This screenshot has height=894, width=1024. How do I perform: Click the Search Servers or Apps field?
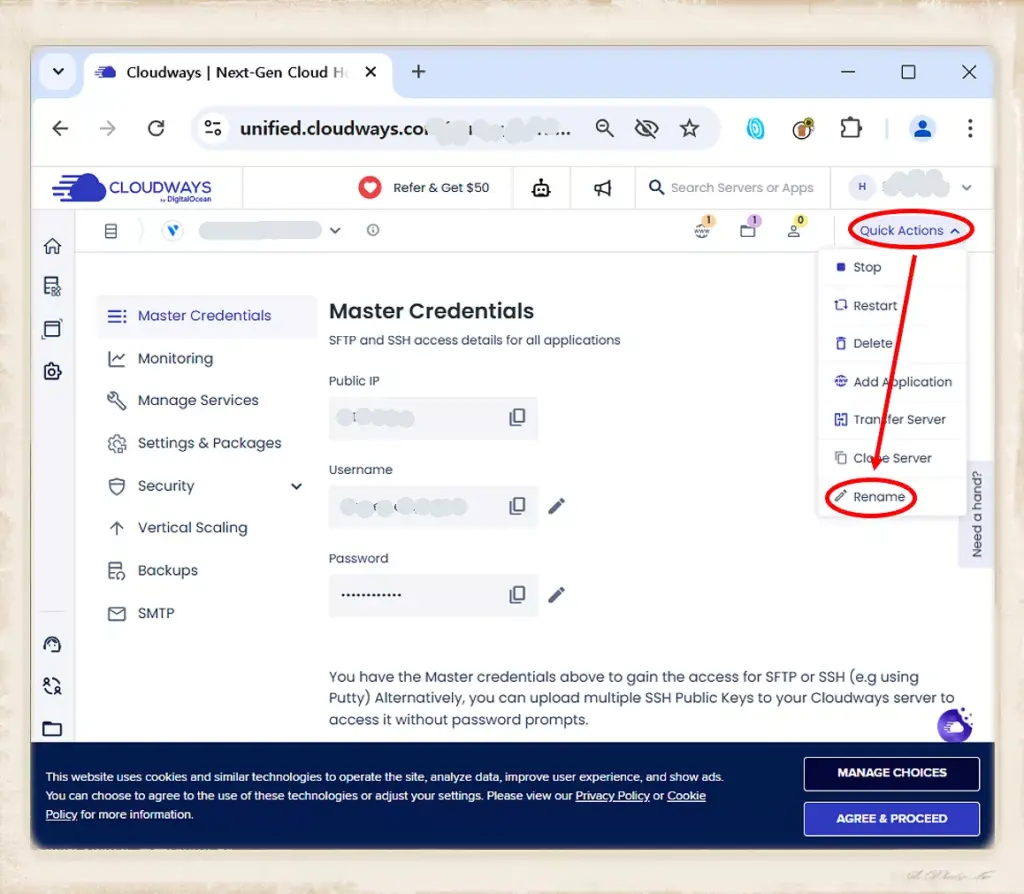pyautogui.click(x=741, y=188)
